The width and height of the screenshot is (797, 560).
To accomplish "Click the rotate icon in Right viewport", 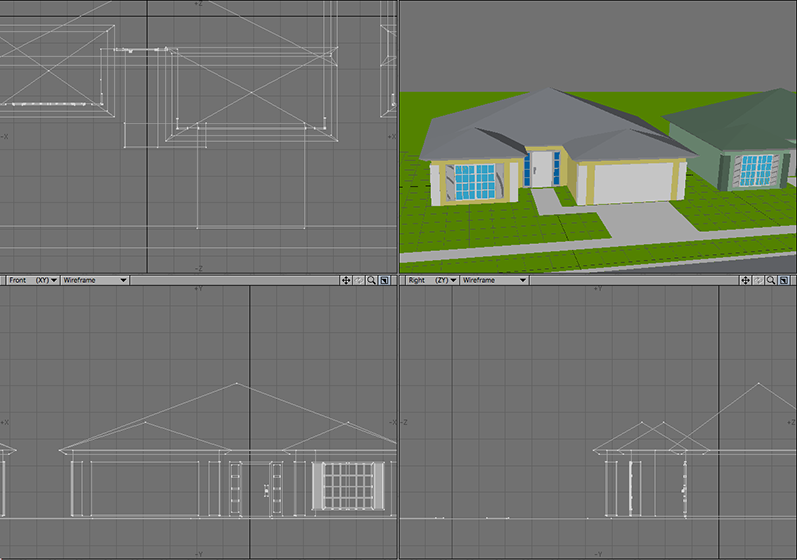I will tap(758, 281).
